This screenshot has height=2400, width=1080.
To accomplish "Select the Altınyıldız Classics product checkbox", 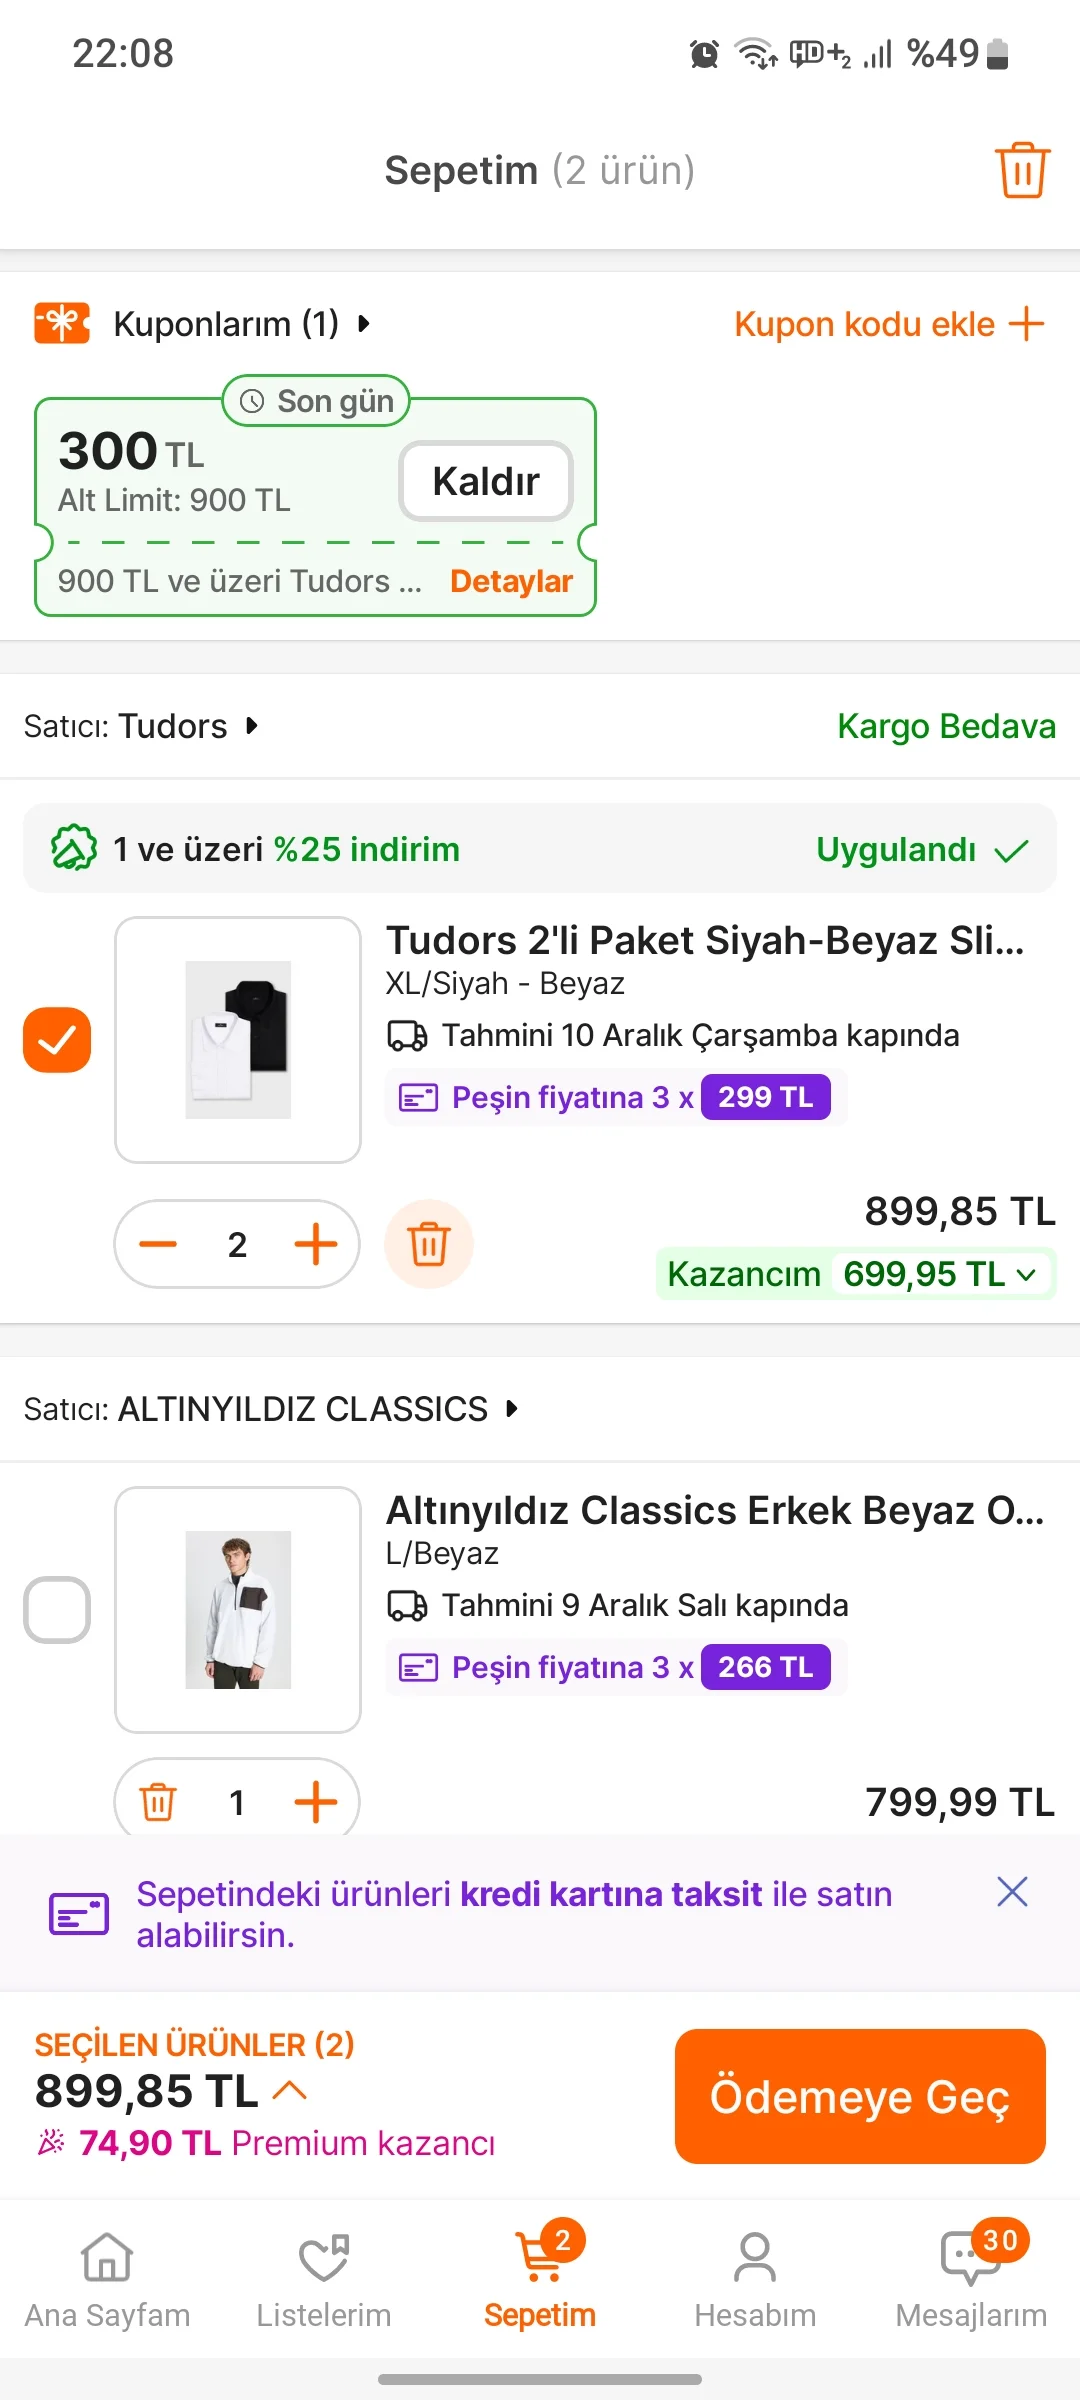I will coord(57,1610).
